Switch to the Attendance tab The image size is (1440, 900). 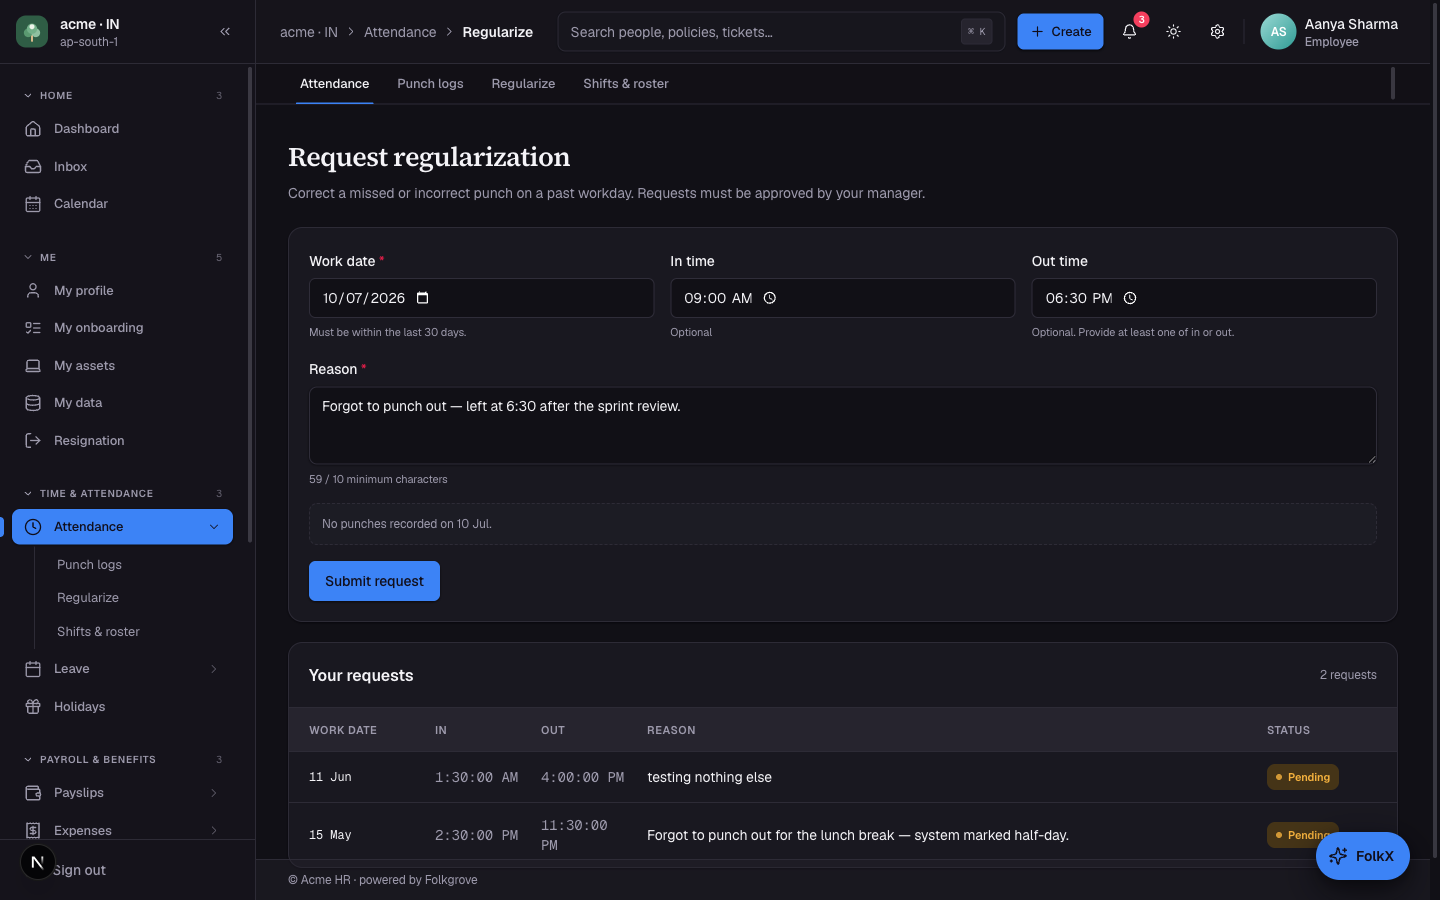pyautogui.click(x=335, y=84)
